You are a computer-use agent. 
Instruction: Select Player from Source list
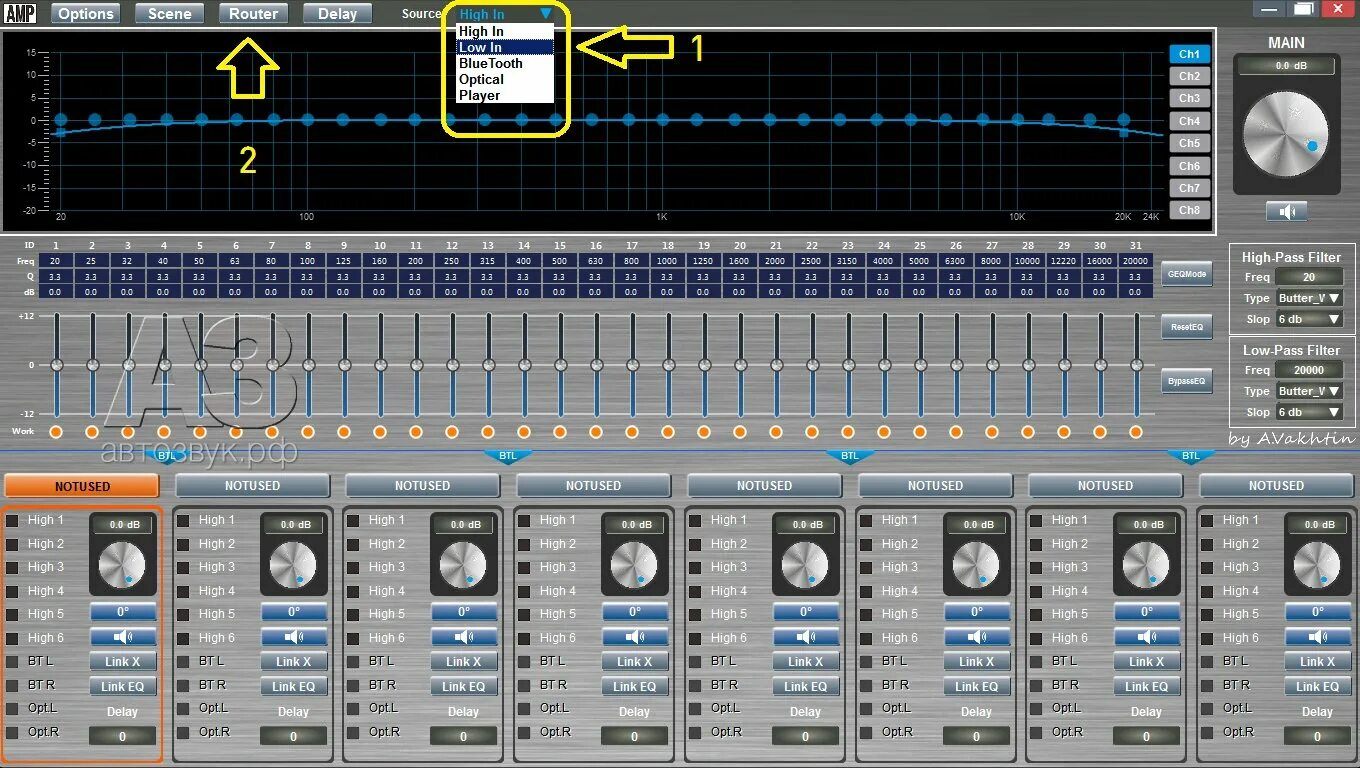click(505, 95)
